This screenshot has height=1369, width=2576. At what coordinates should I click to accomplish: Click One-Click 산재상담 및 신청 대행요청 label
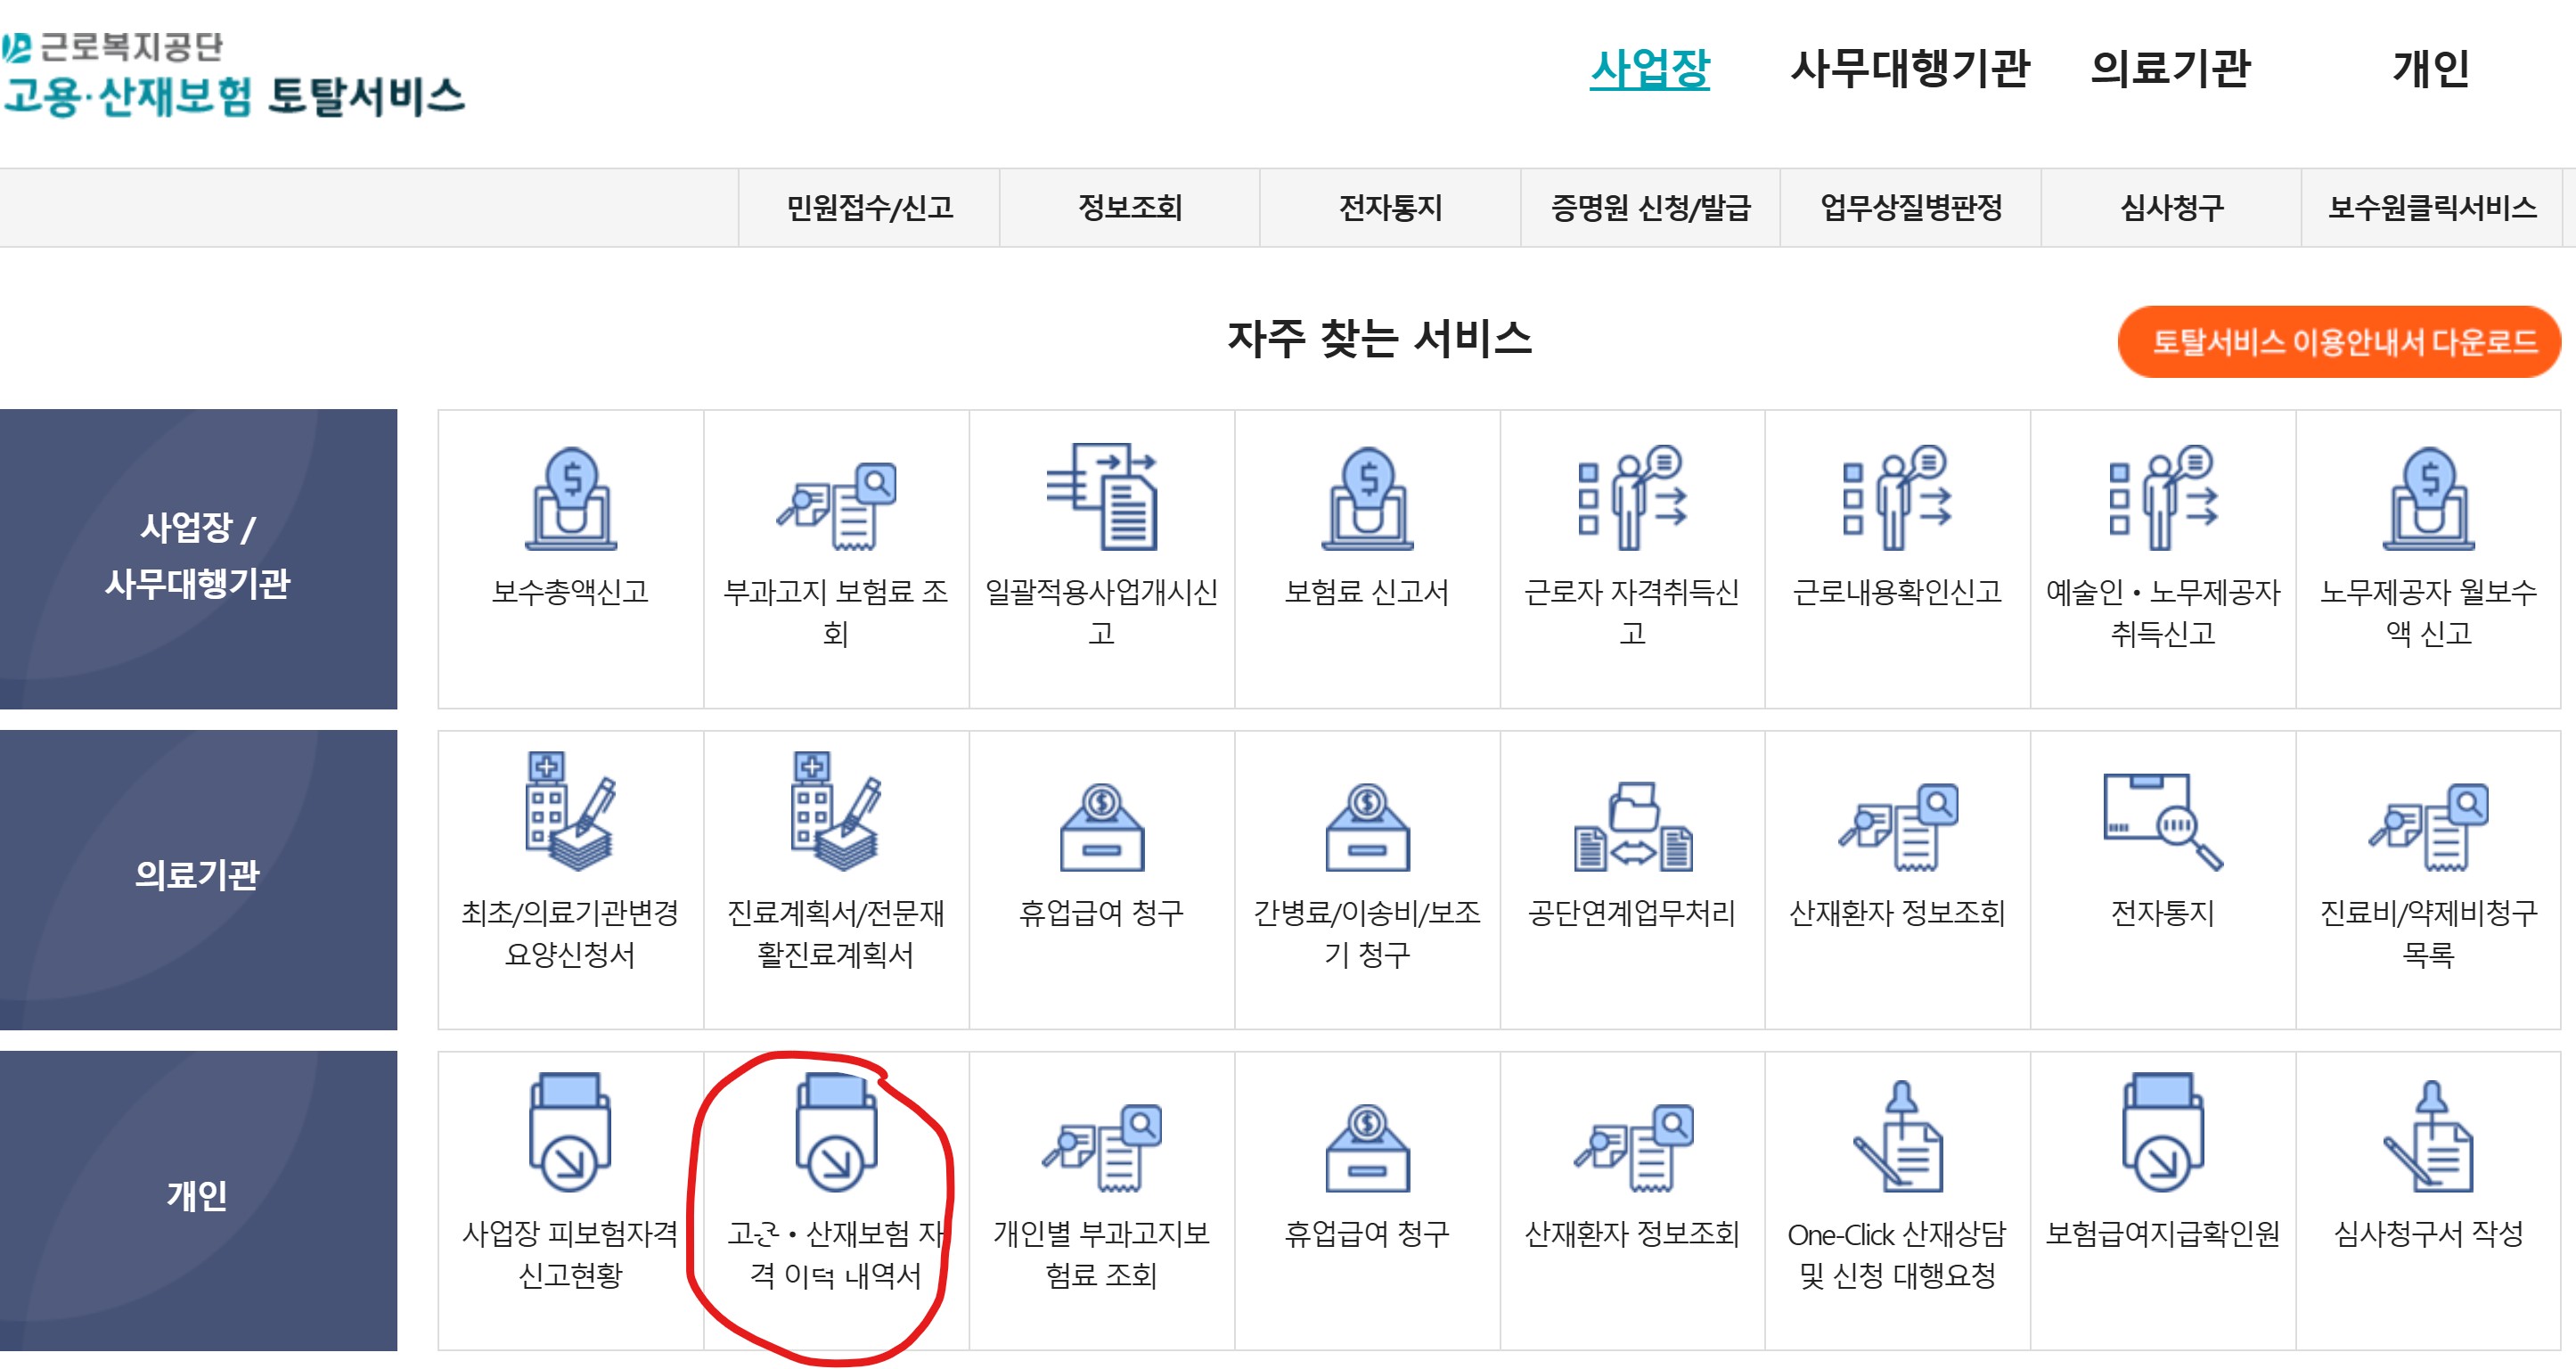click(1897, 1254)
